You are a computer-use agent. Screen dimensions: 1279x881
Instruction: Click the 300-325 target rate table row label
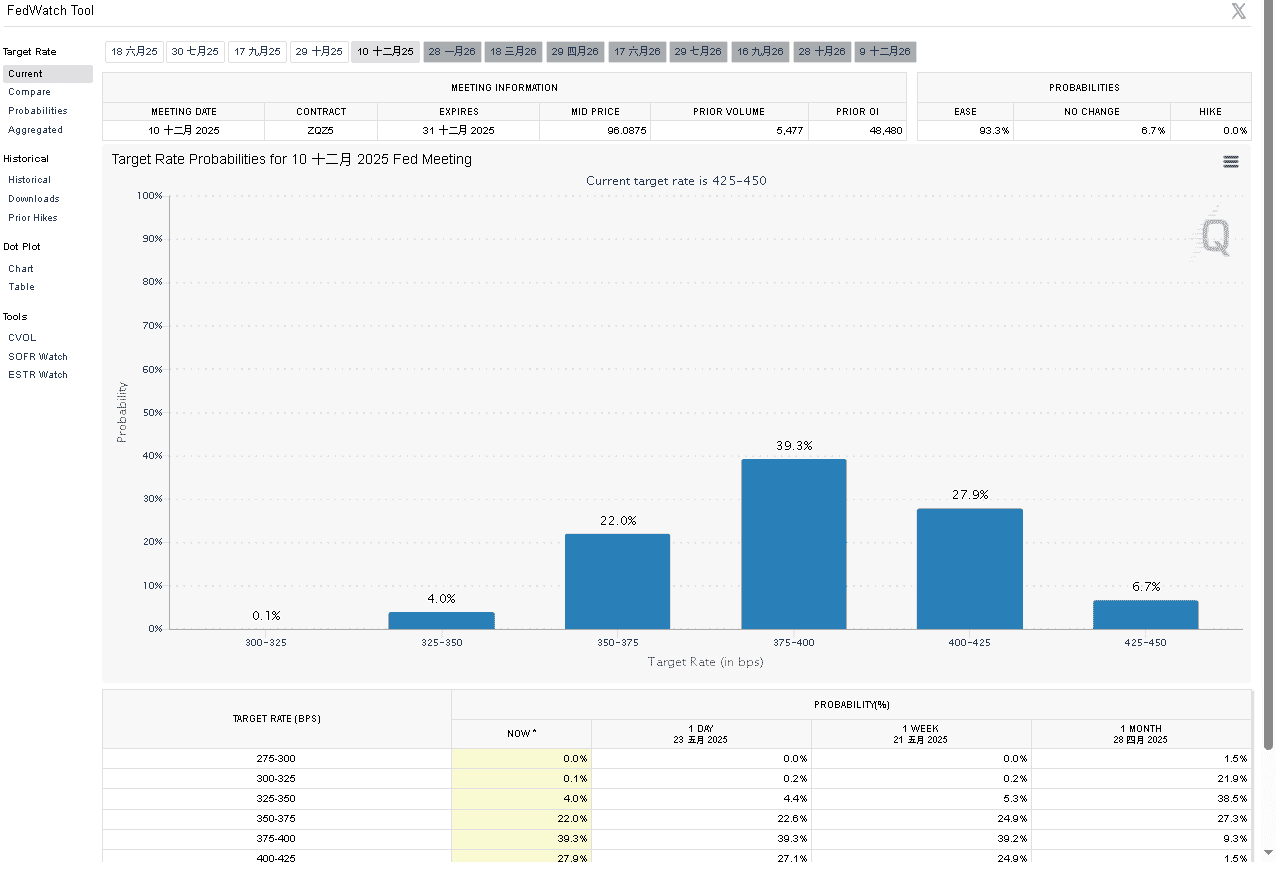(x=276, y=779)
